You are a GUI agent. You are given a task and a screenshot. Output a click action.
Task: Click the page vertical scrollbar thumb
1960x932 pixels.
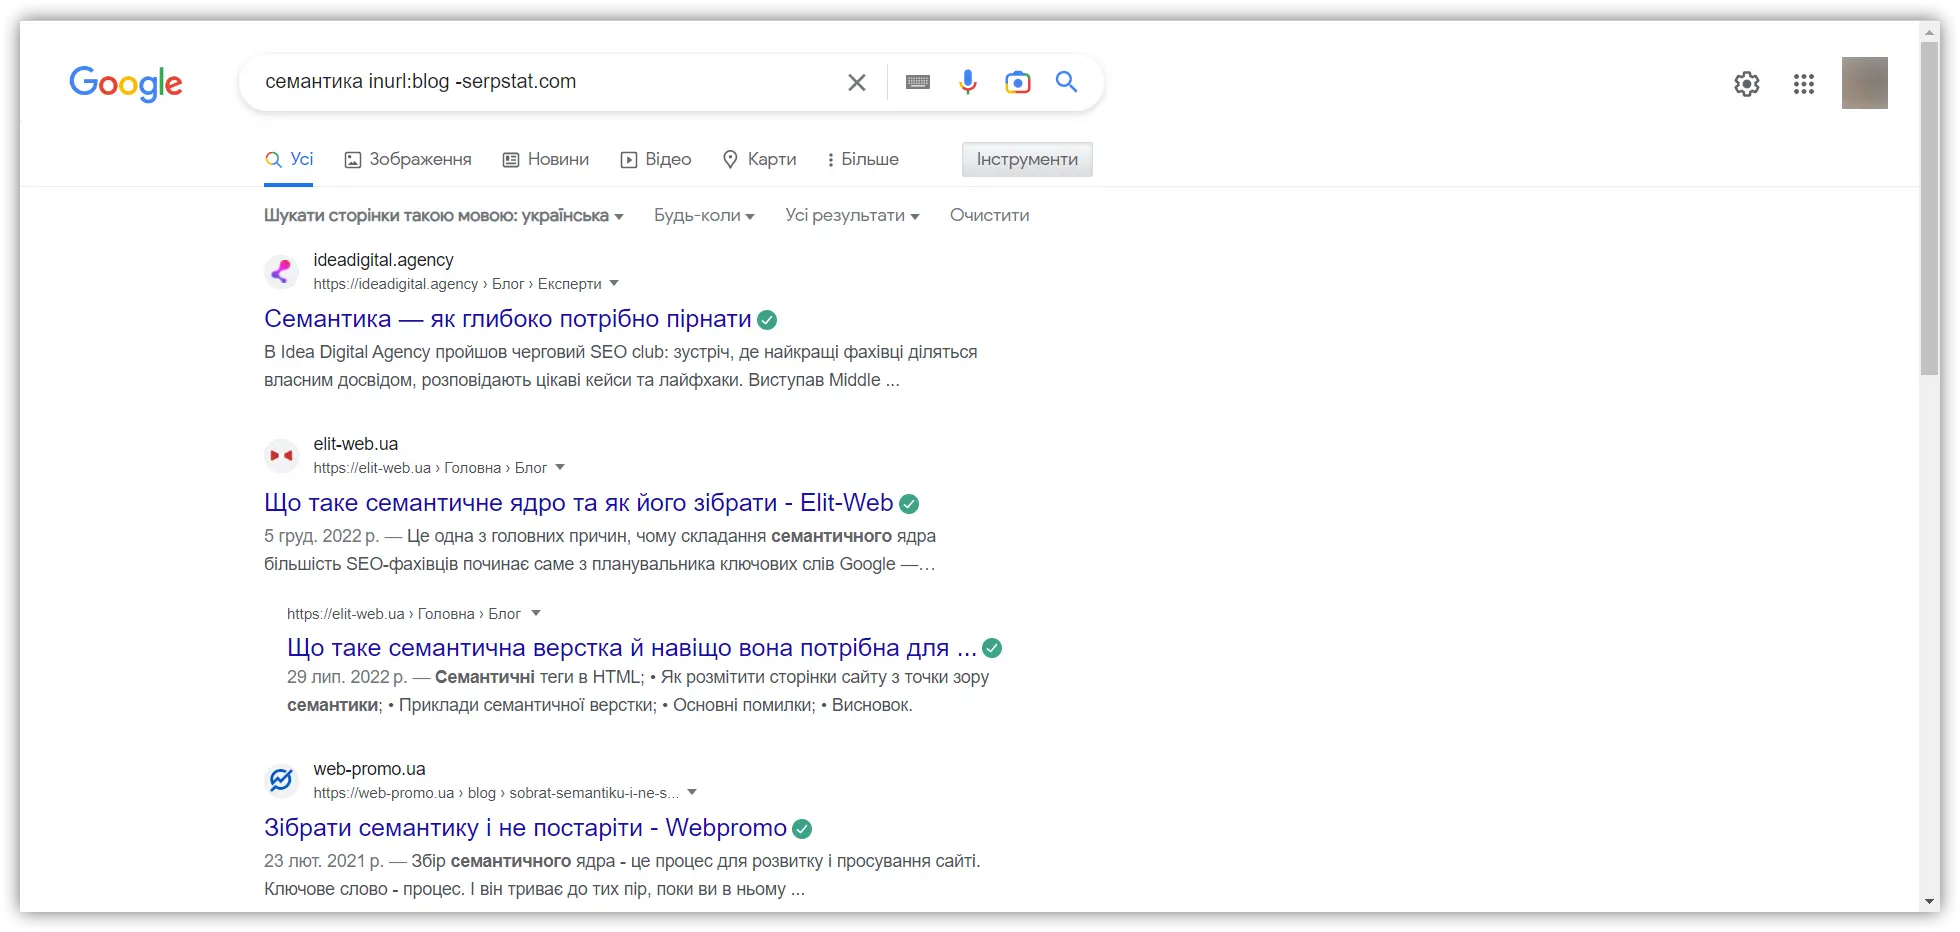click(x=1930, y=210)
